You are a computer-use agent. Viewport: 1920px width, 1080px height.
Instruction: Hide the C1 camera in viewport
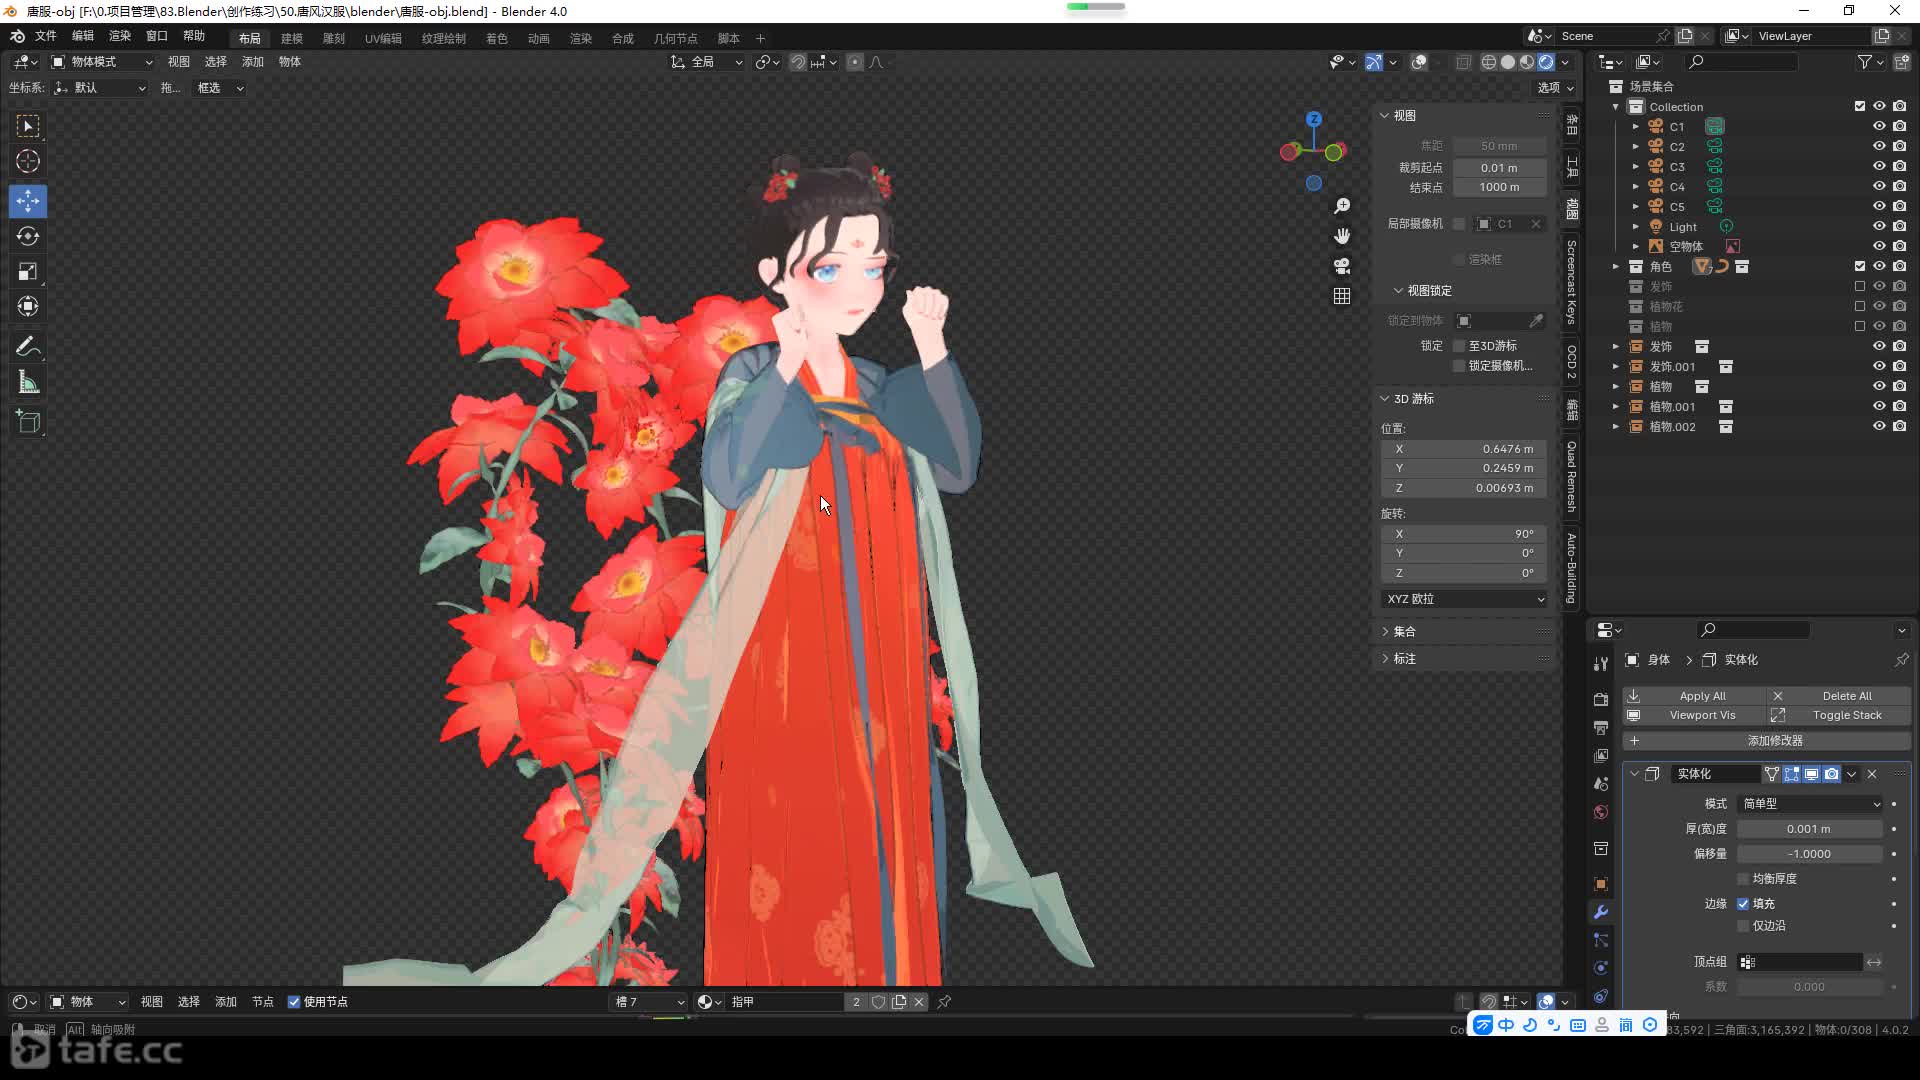tap(1879, 126)
